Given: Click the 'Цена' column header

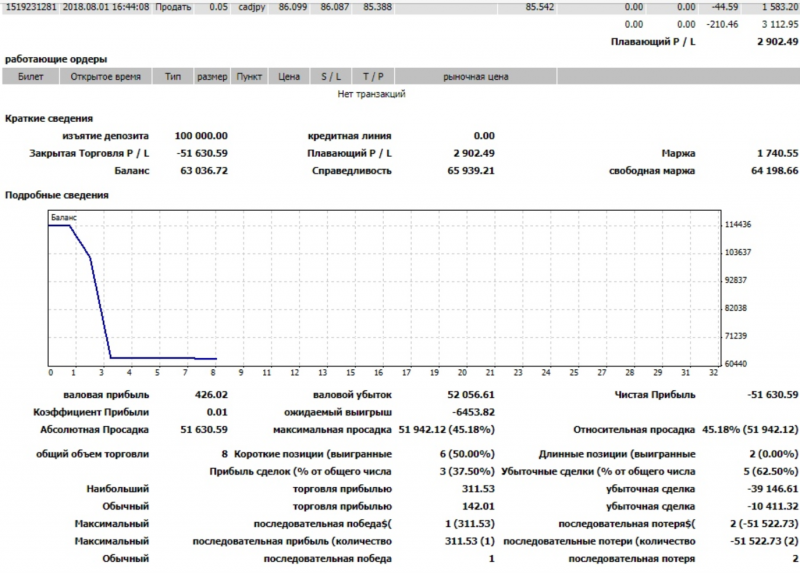Looking at the screenshot, I should pyautogui.click(x=289, y=77).
